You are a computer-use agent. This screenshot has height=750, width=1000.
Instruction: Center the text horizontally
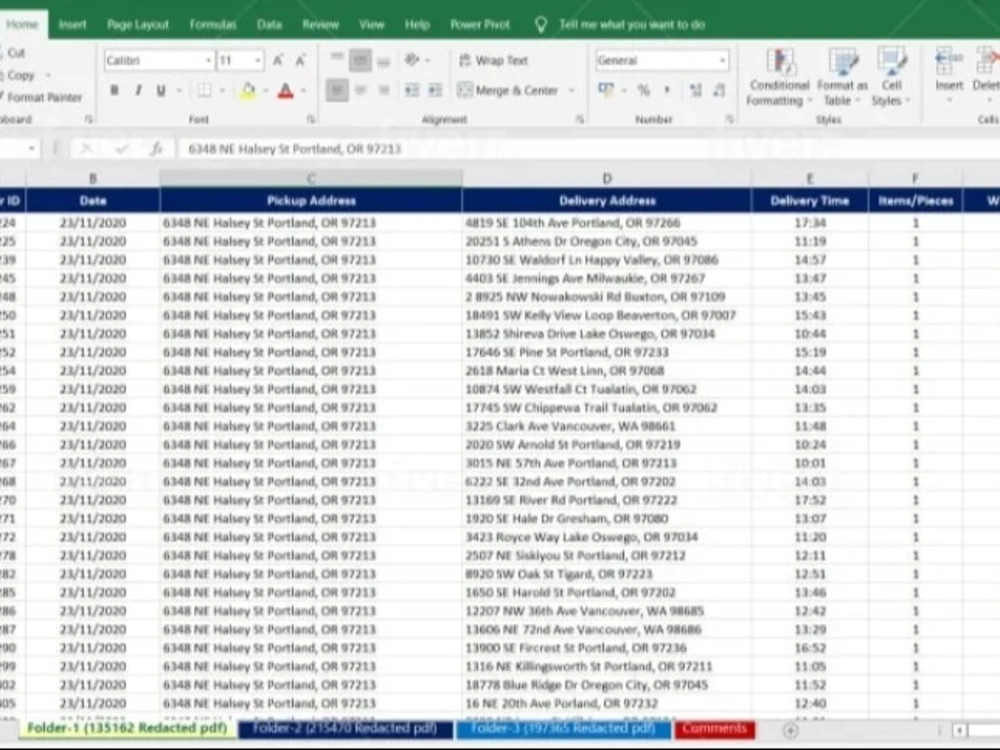coord(360,90)
